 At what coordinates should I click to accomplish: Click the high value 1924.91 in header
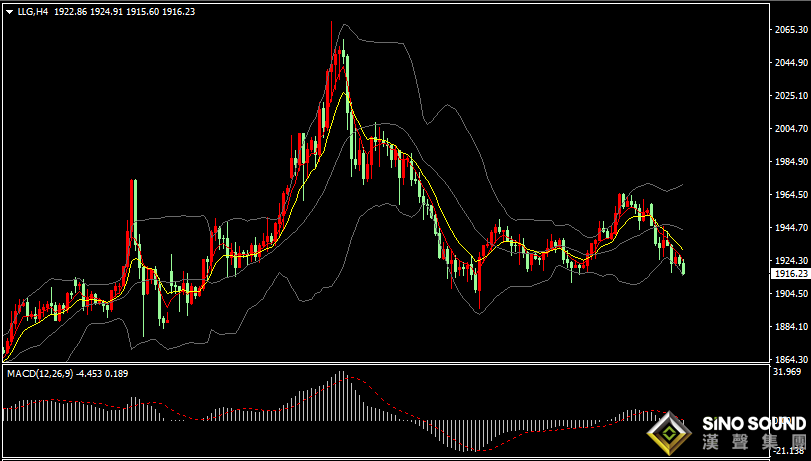[x=106, y=11]
